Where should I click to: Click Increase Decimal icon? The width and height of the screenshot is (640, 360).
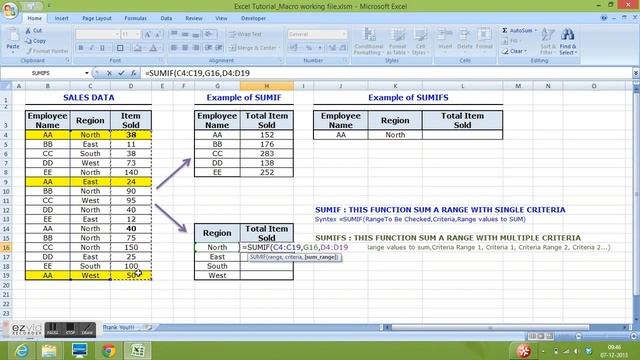[332, 48]
